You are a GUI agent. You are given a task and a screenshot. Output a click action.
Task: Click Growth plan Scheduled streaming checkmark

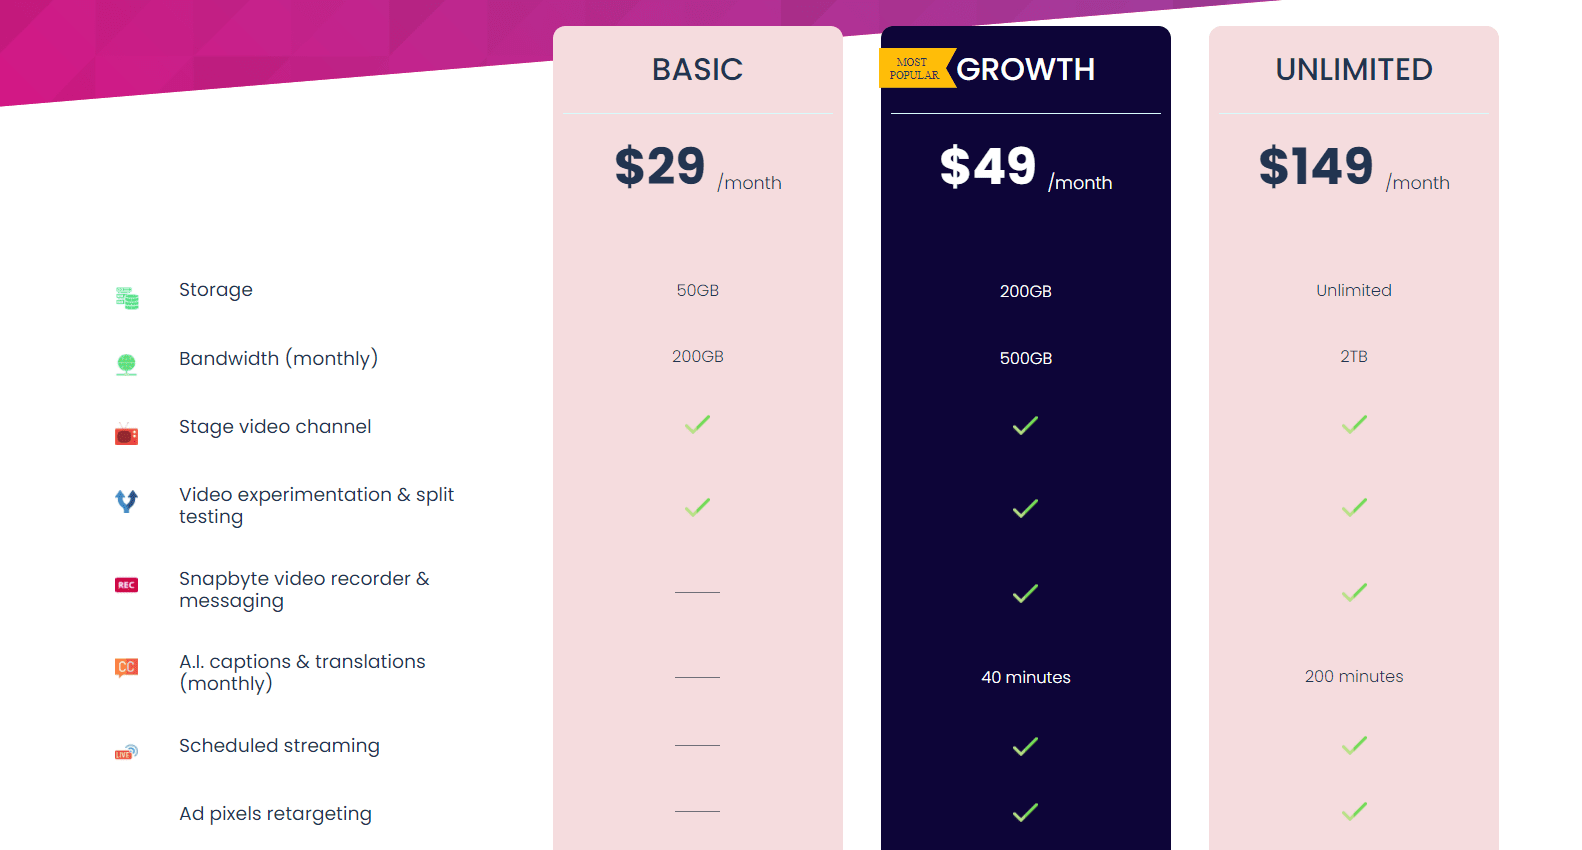click(1025, 746)
